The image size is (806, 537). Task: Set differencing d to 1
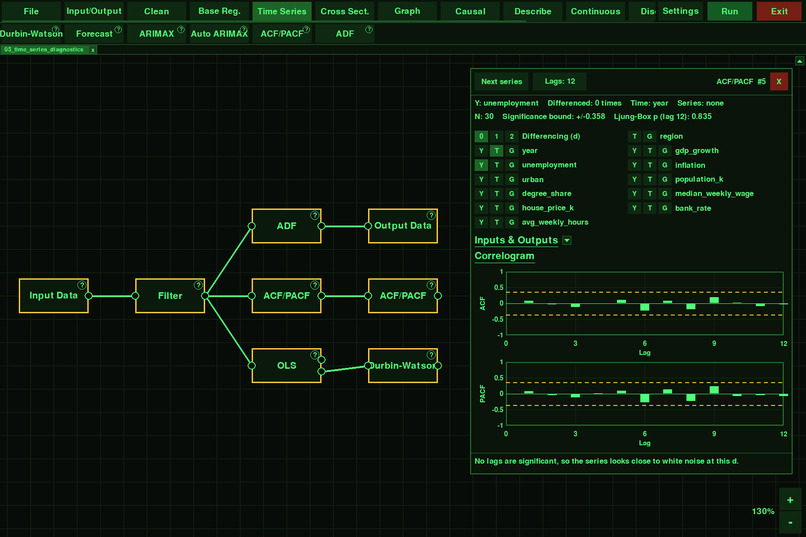(497, 136)
